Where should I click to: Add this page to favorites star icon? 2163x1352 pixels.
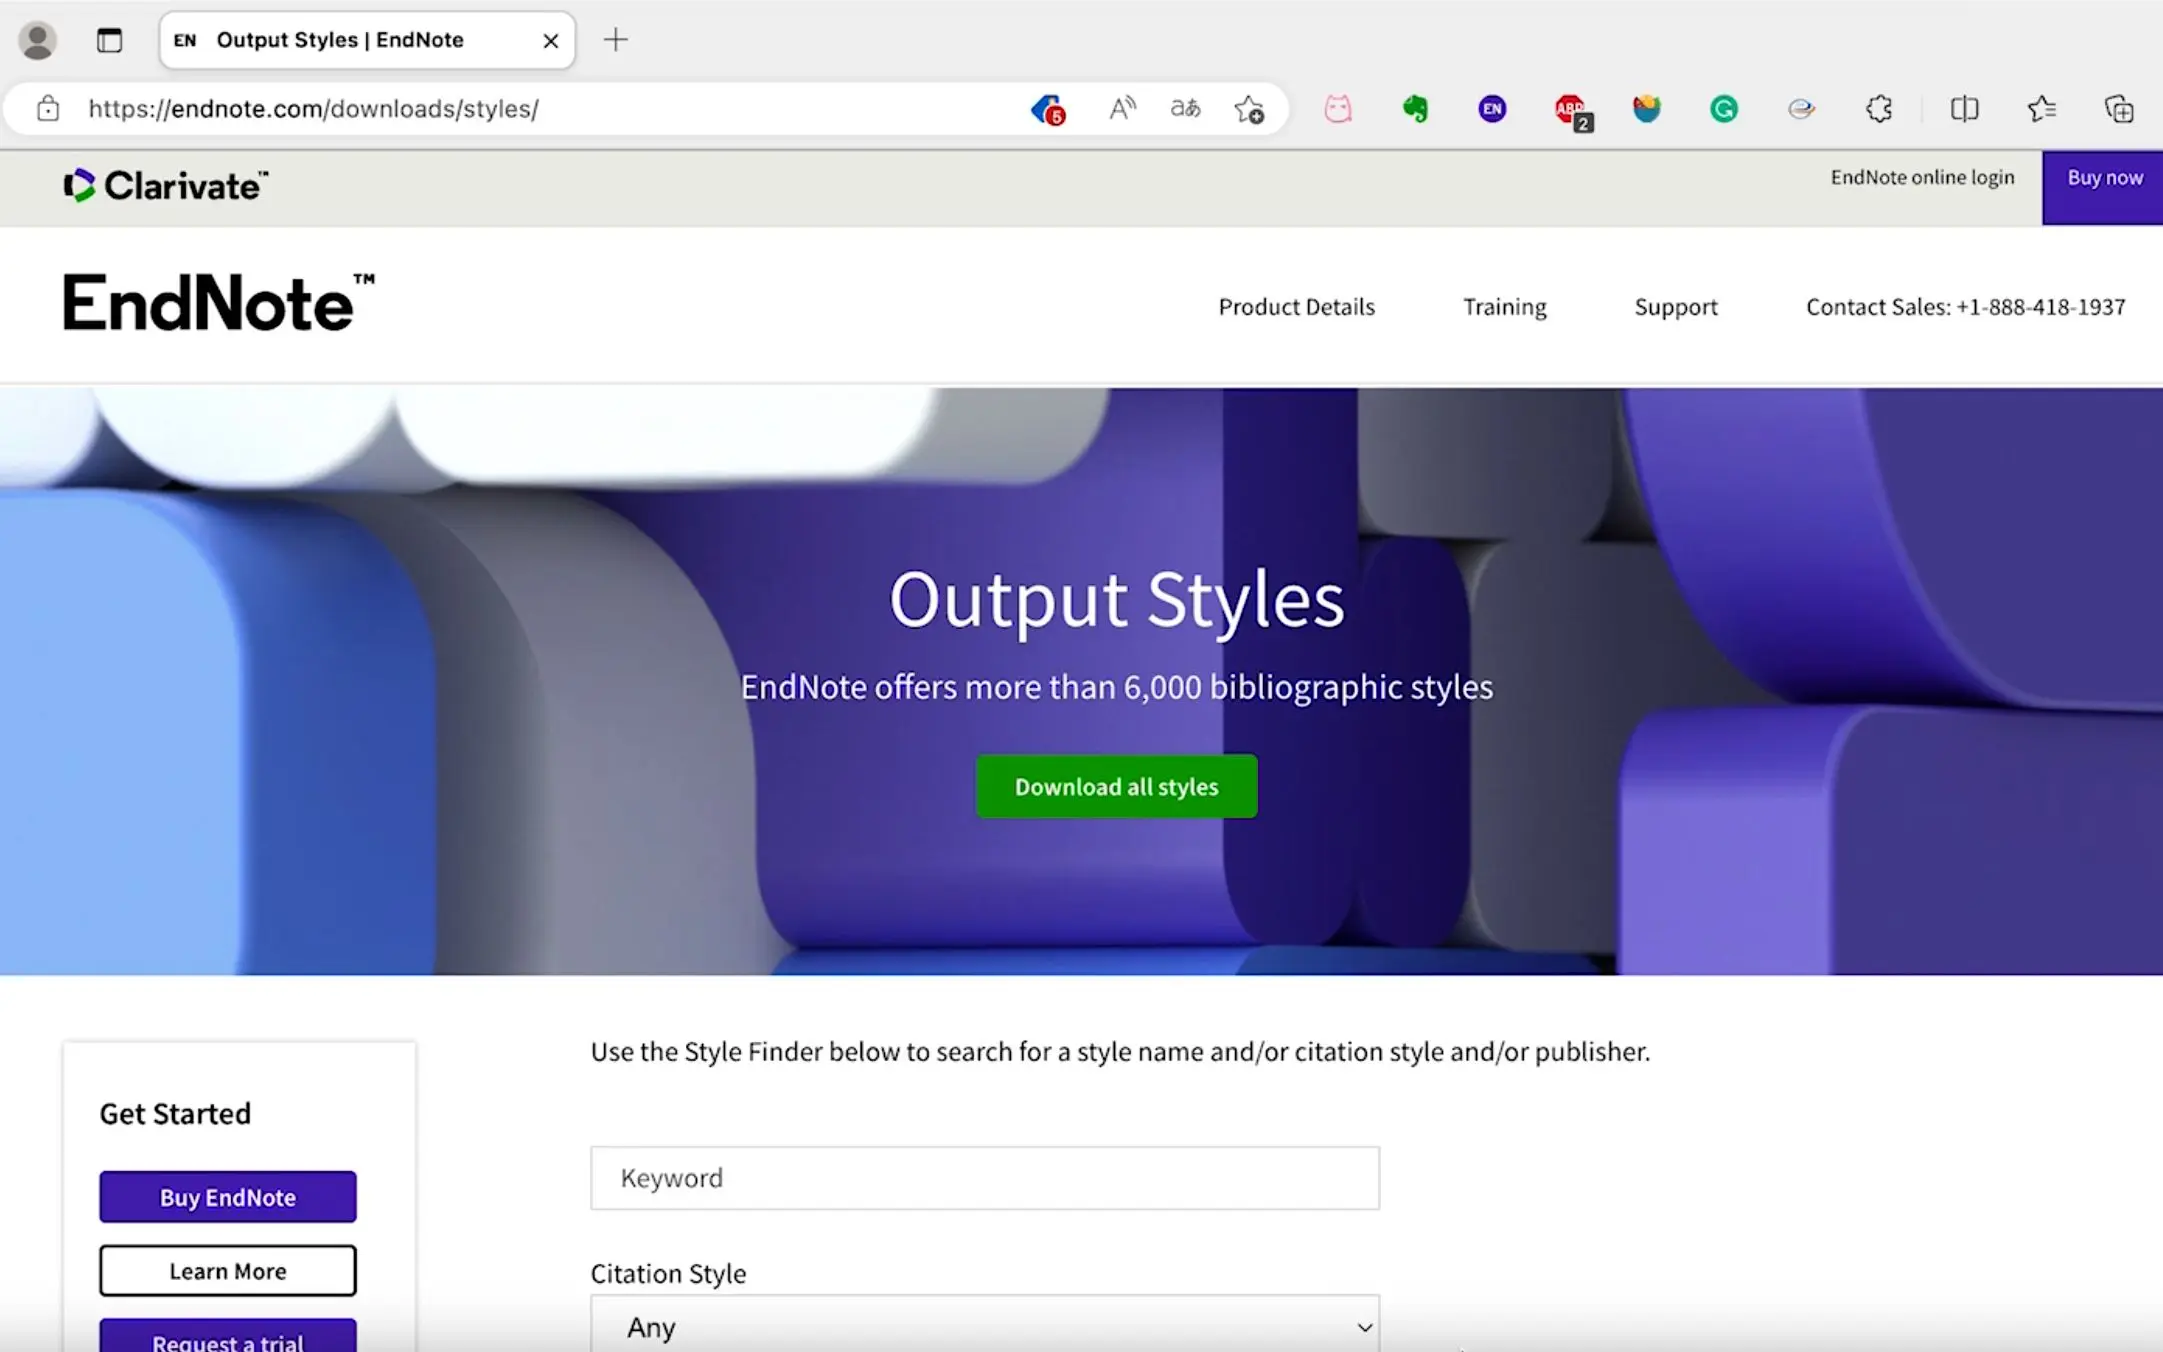point(1248,109)
